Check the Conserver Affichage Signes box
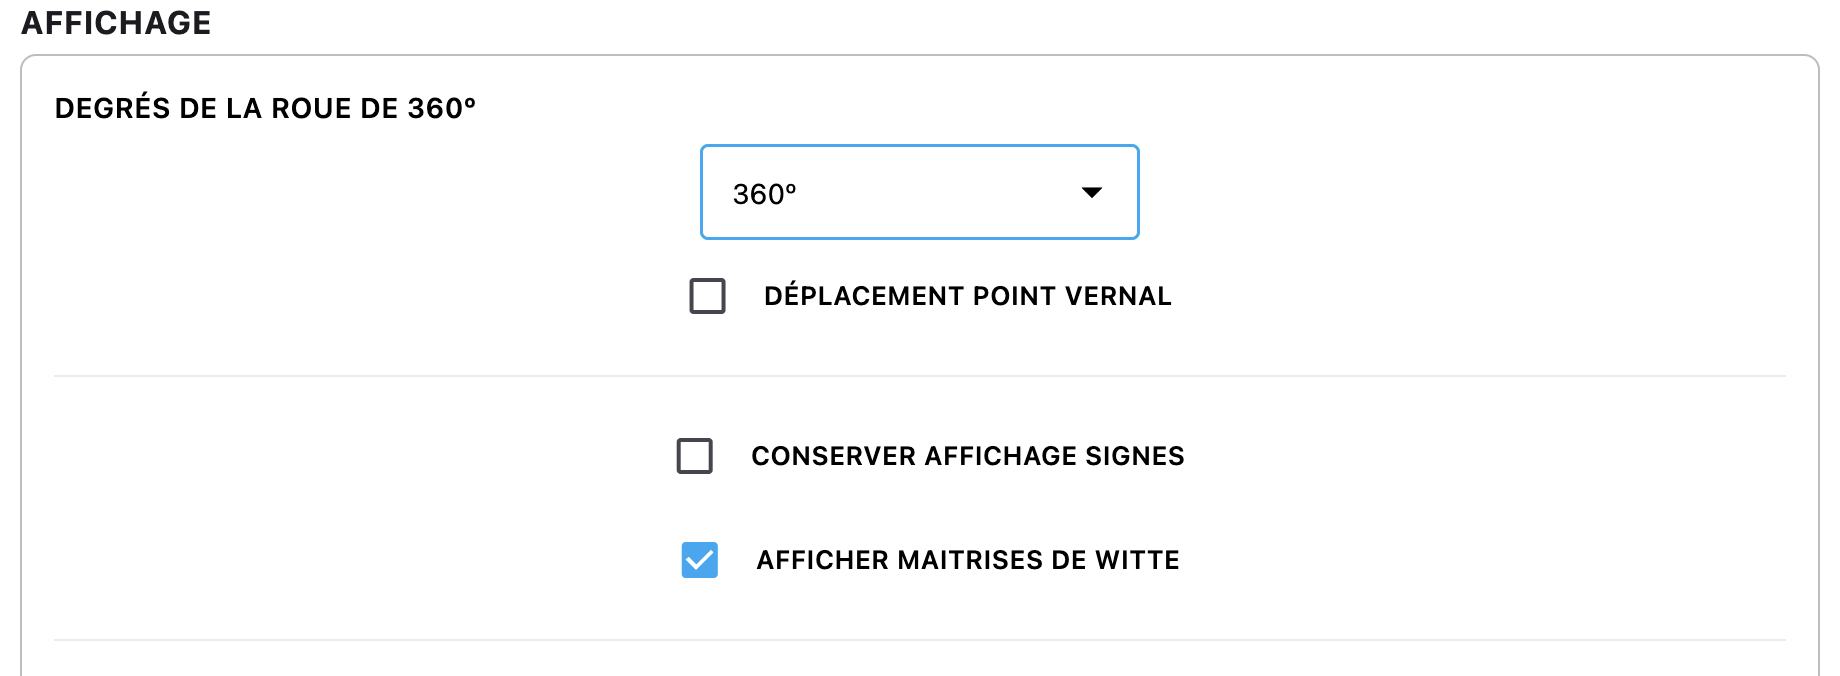The height and width of the screenshot is (676, 1840). 695,456
